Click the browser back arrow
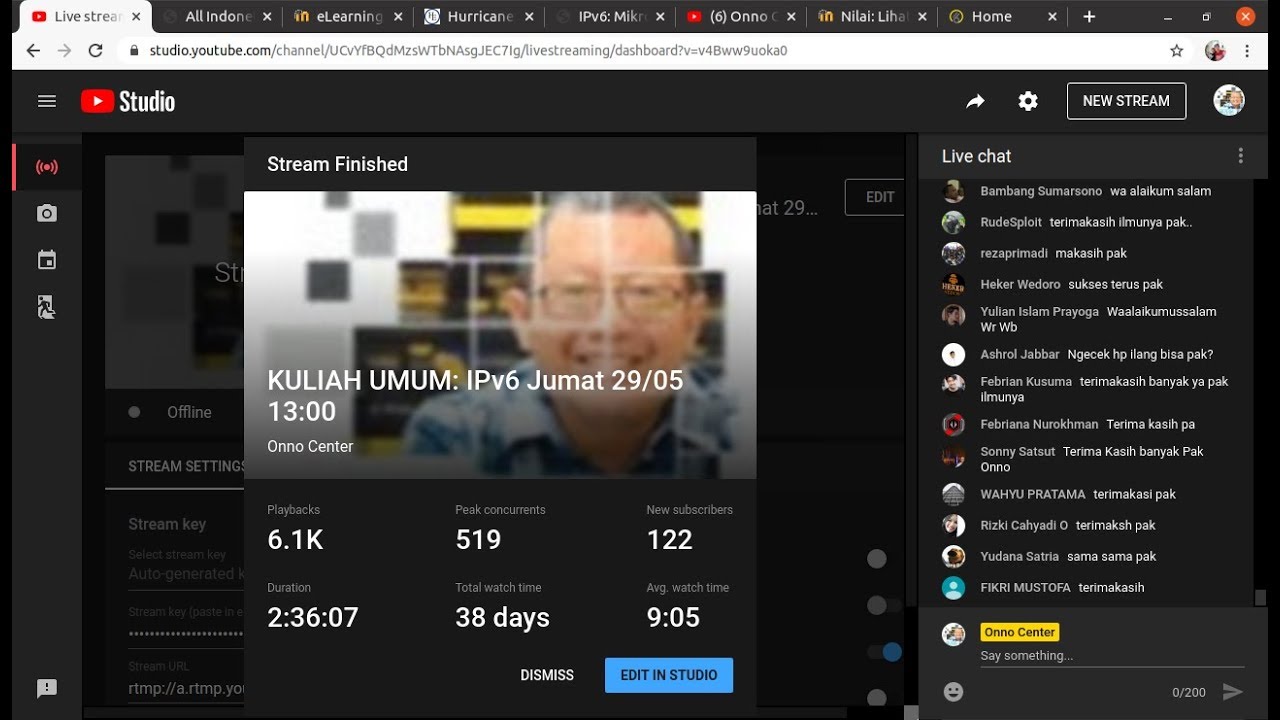The width and height of the screenshot is (1280, 720). point(33,50)
